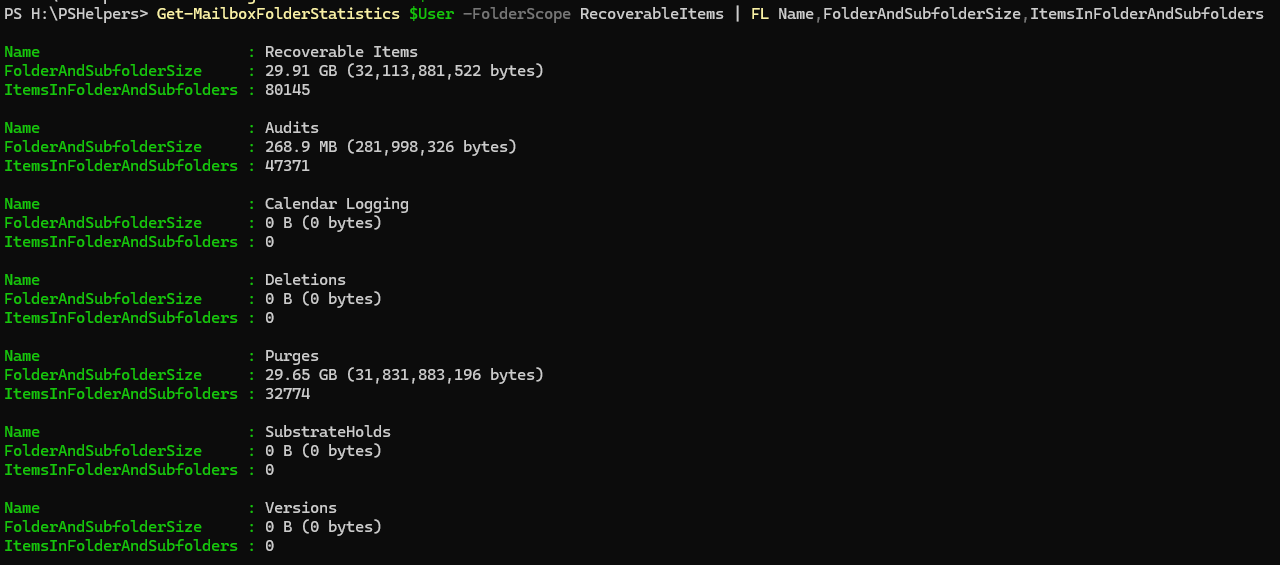Click ItemsInFolderAndSubfolders at the end of the command

[1147, 14]
